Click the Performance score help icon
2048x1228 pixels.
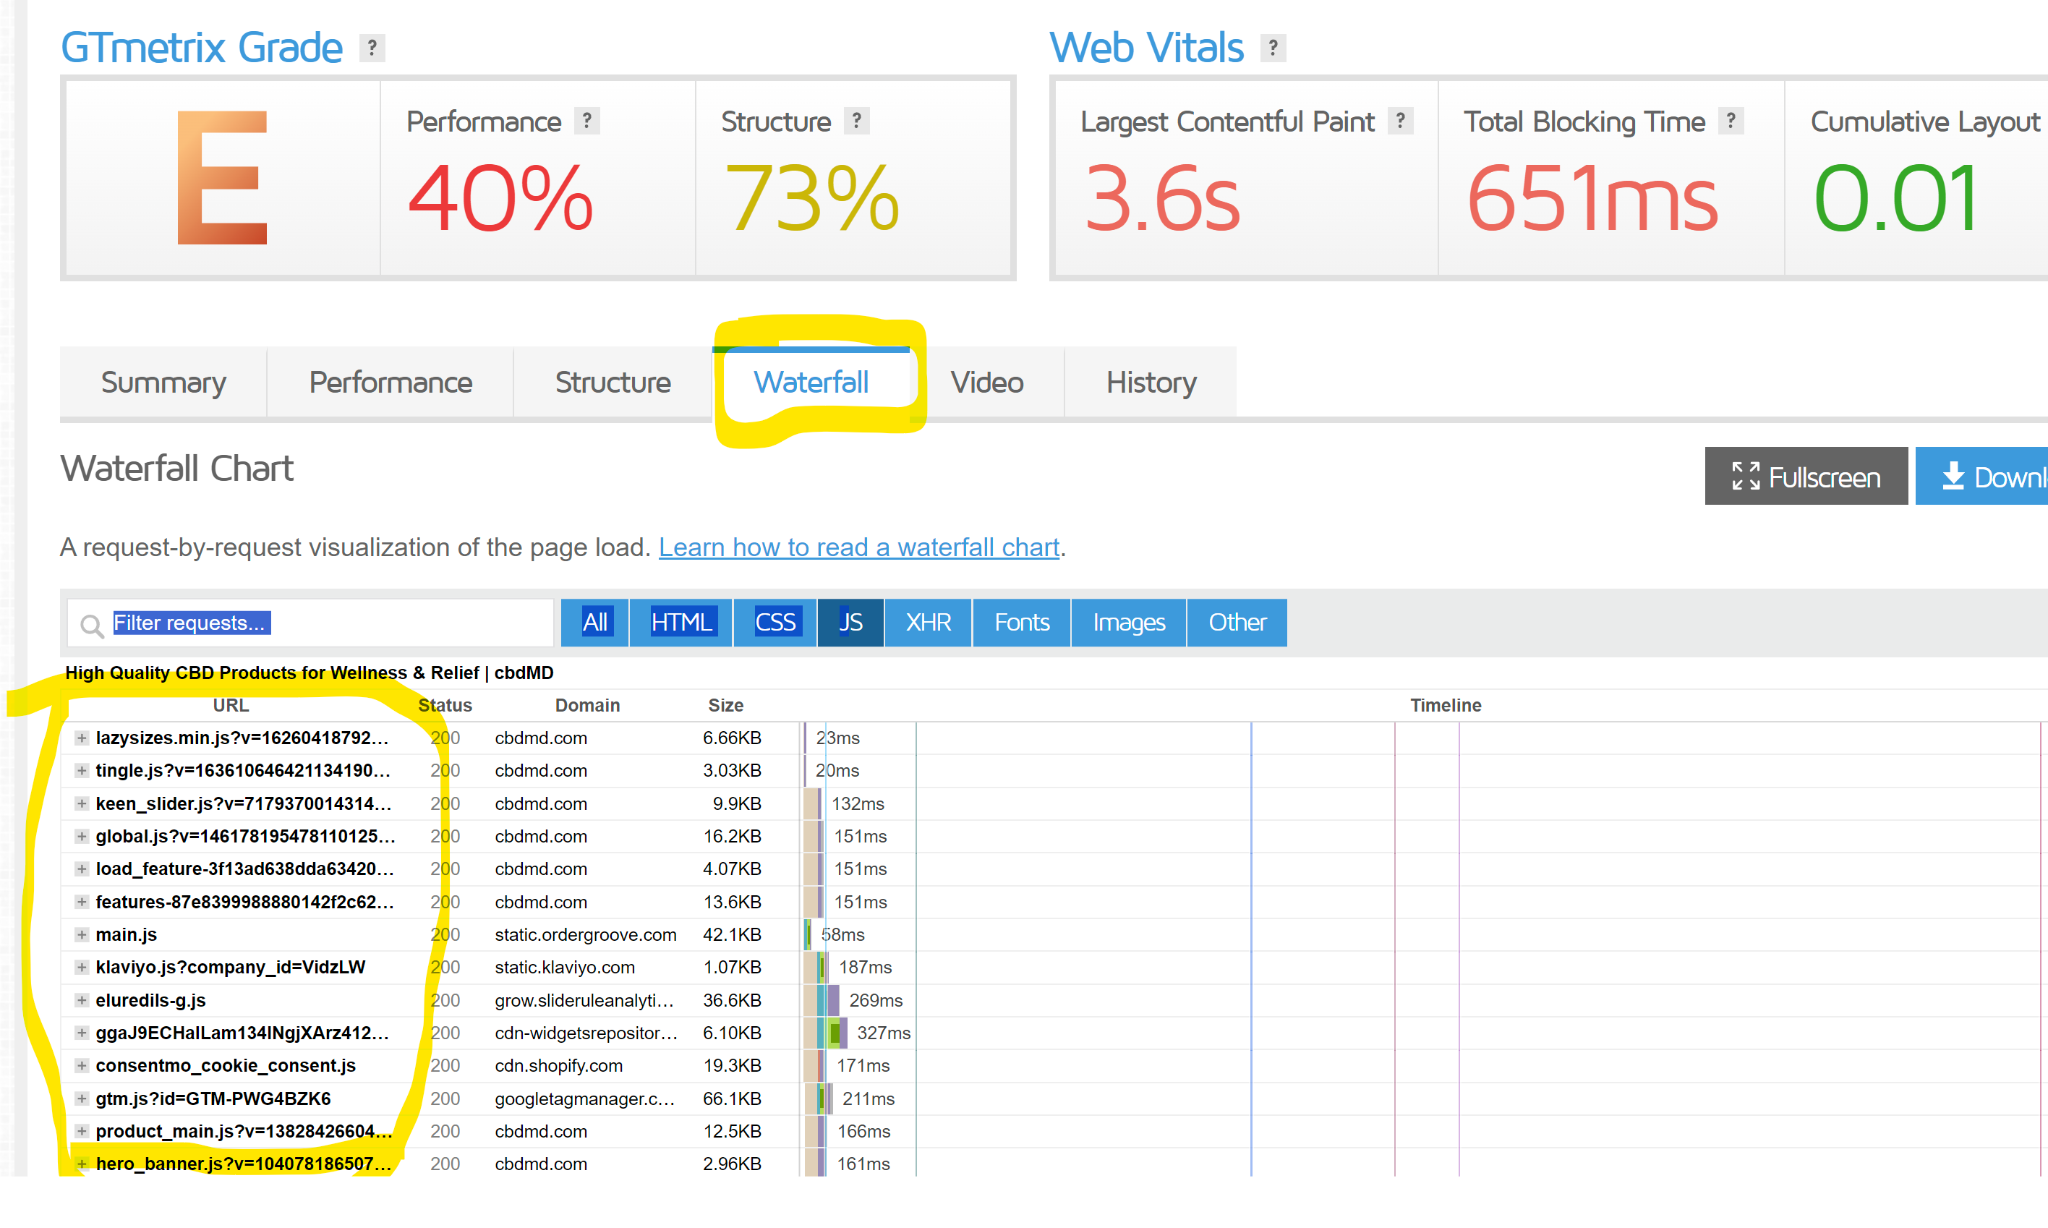pos(587,121)
